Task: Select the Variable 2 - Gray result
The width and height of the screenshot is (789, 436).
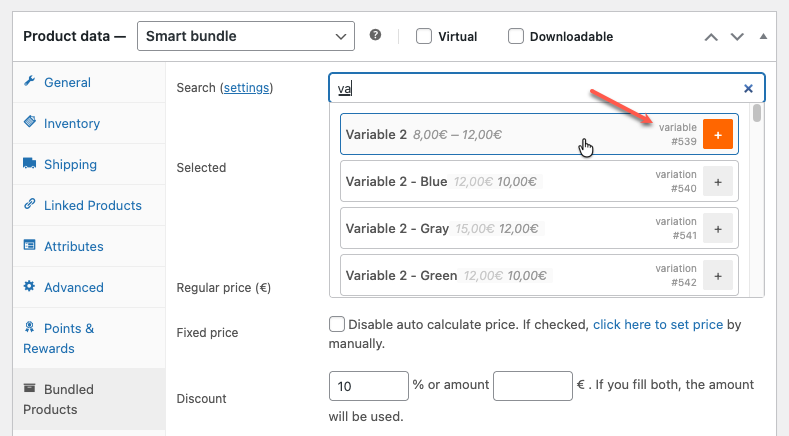Action: (x=539, y=228)
